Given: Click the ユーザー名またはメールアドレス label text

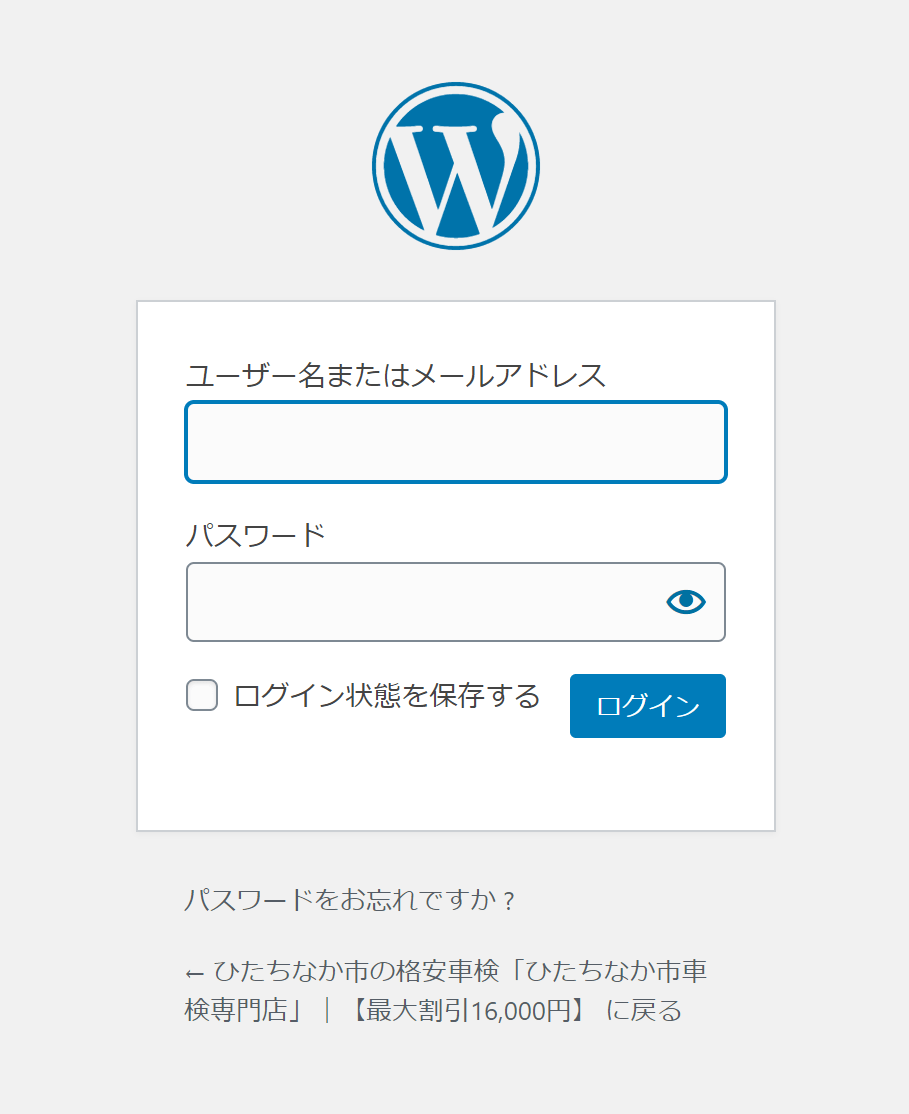Looking at the screenshot, I should click(x=395, y=375).
